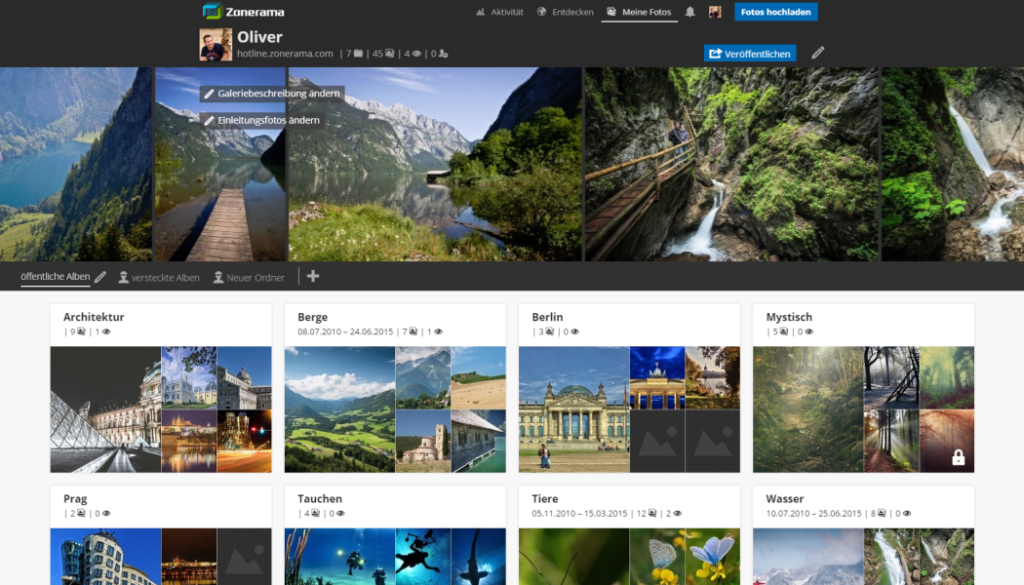
Task: Click the Berge date range 08.07.2010 – 24.06.2015
Action: tap(345, 332)
